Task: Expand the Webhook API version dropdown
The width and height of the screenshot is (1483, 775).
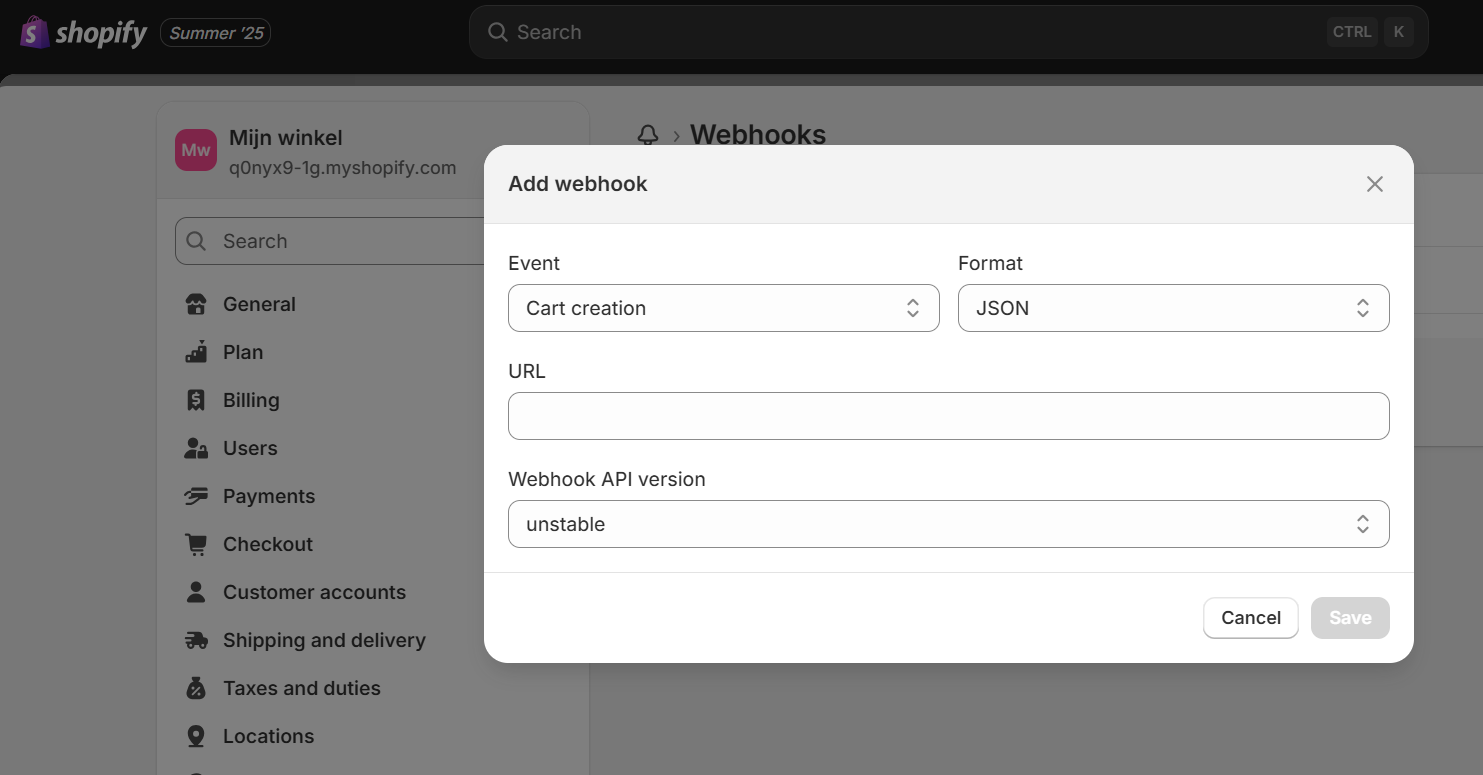Action: [948, 524]
